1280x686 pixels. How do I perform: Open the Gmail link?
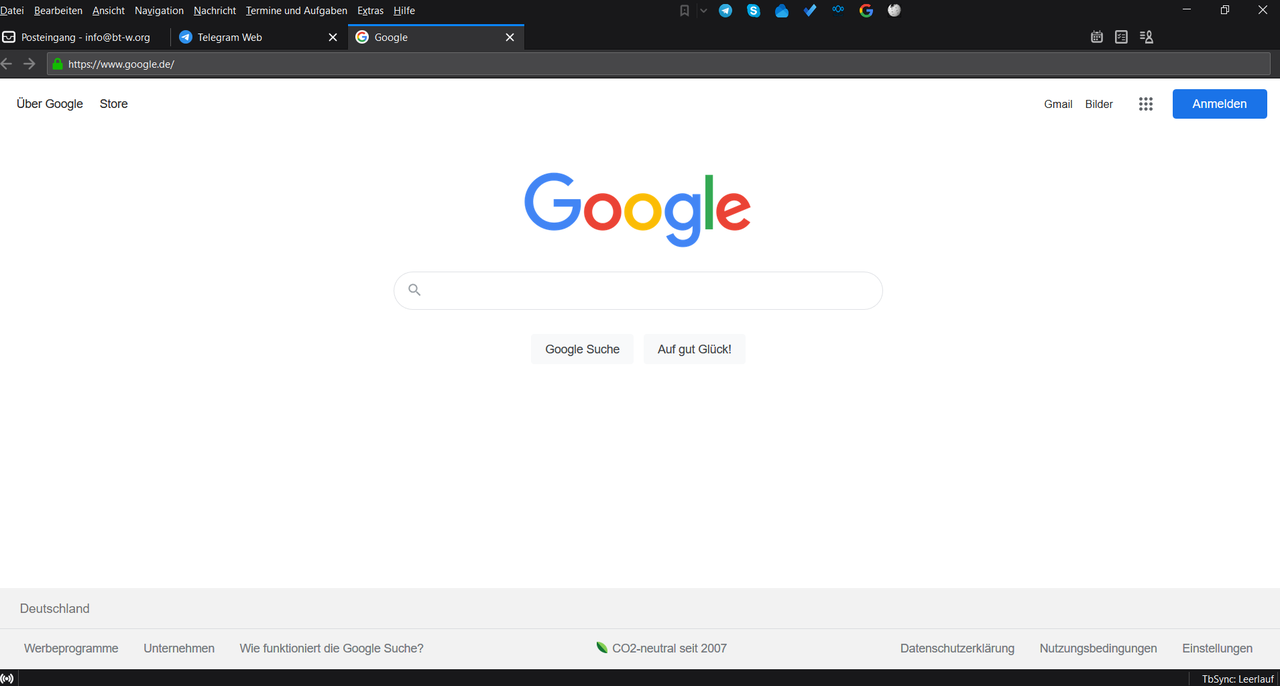(x=1058, y=104)
